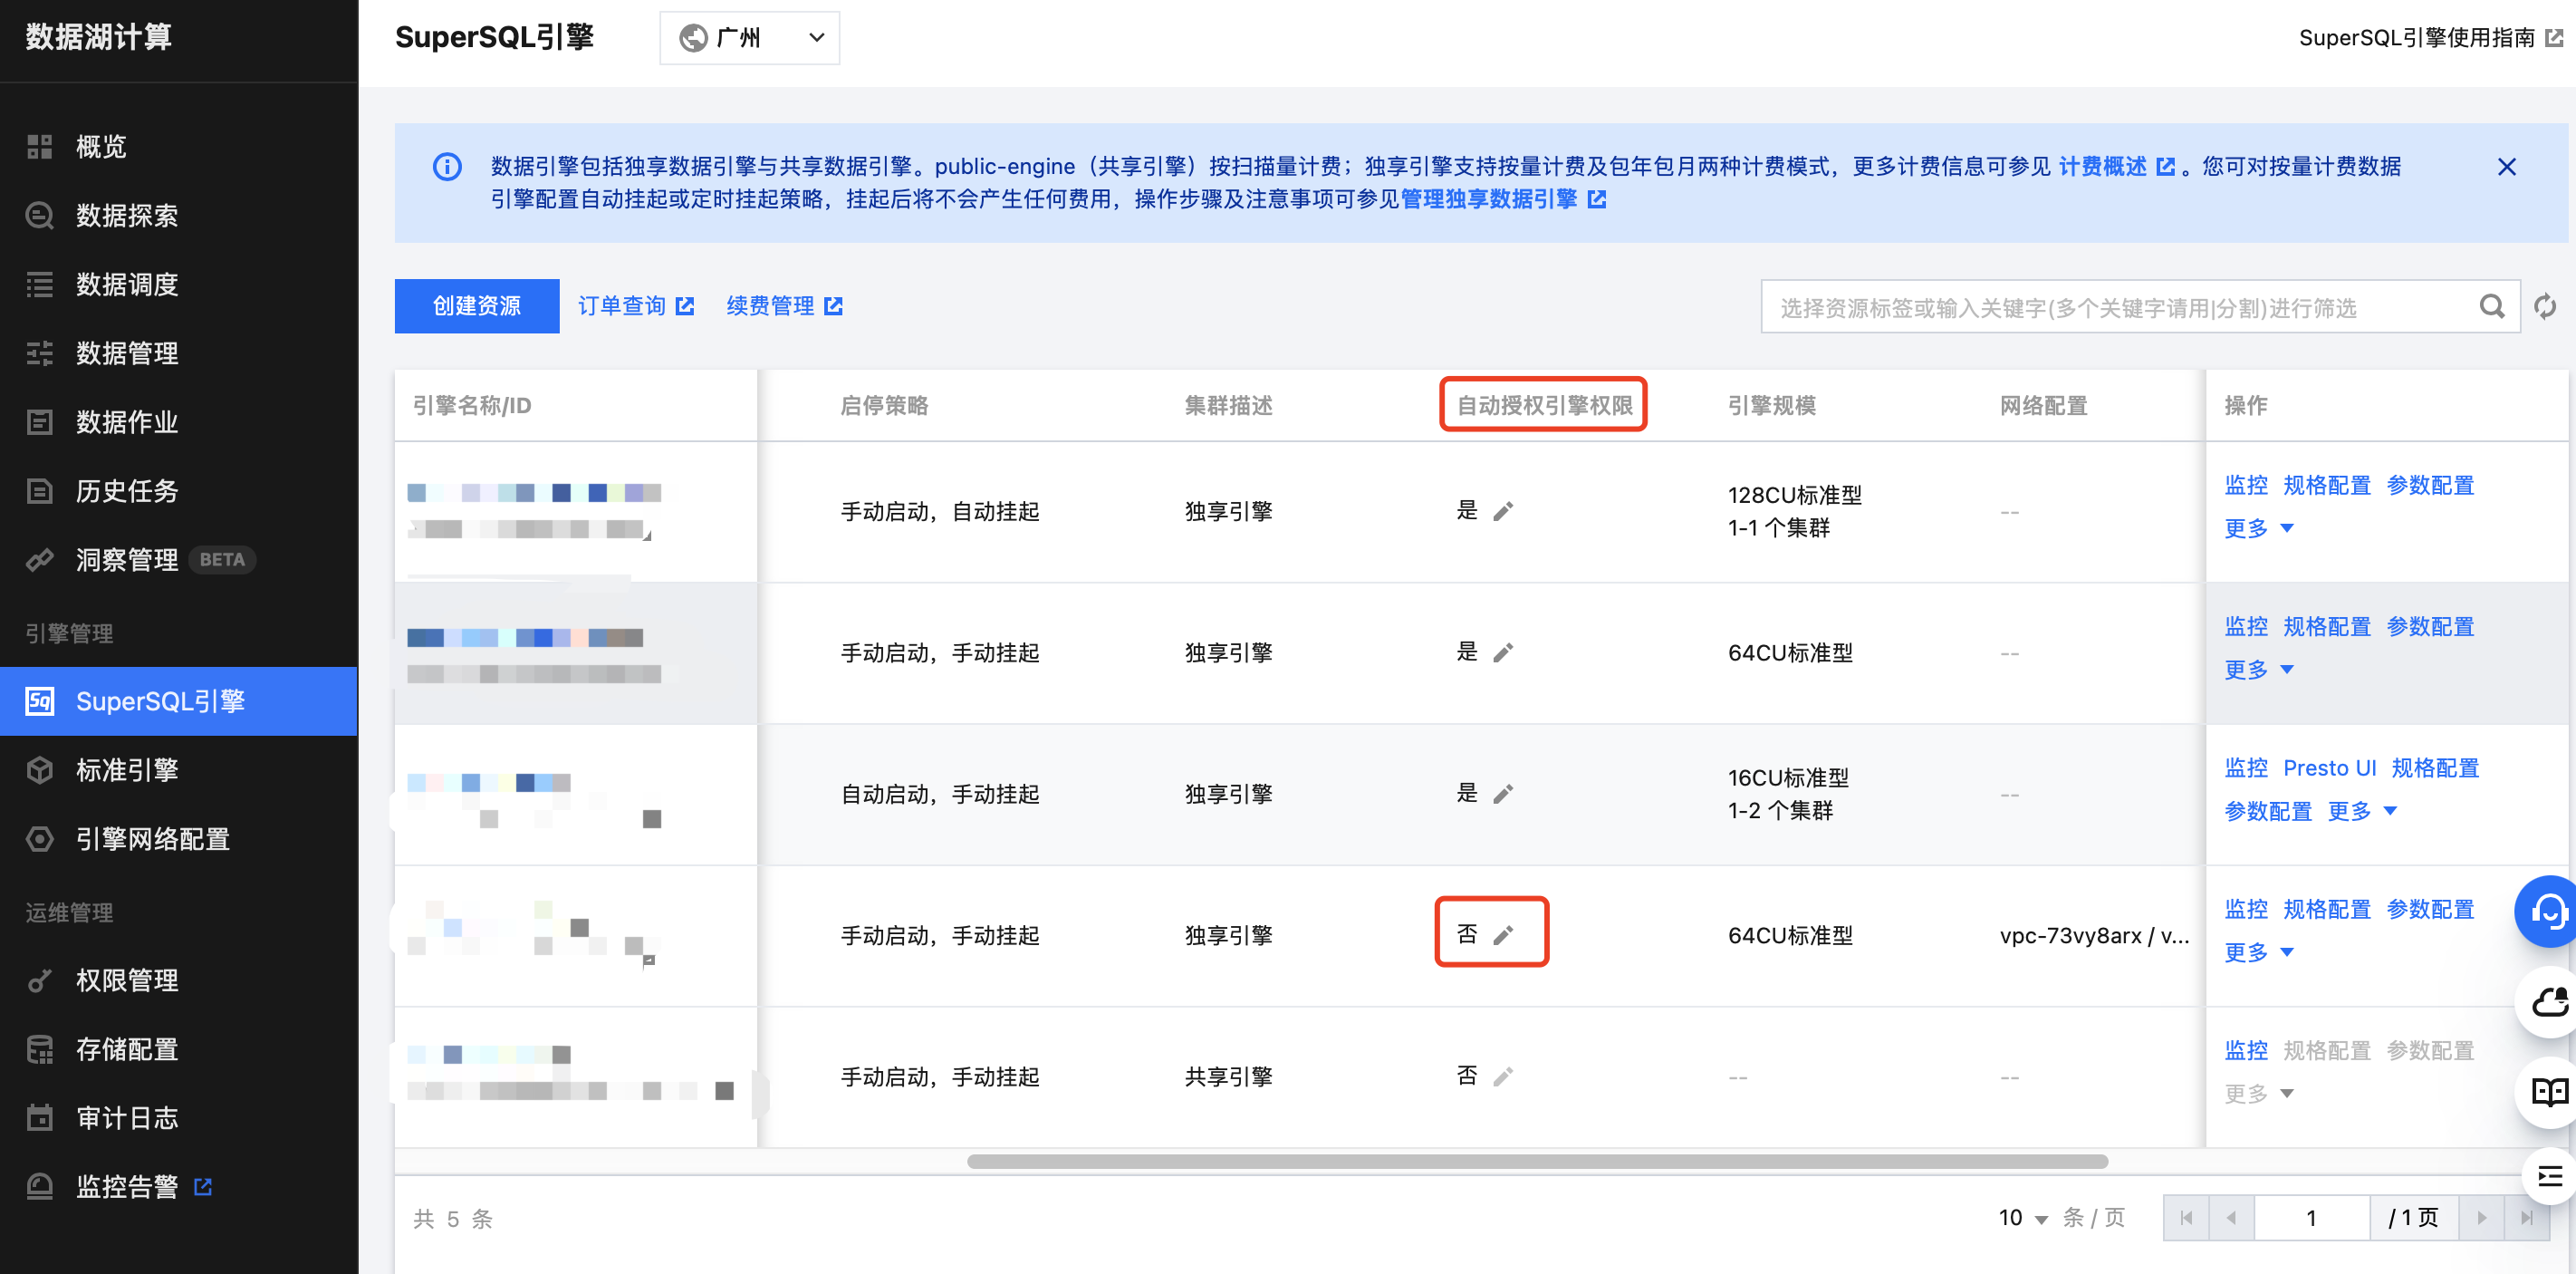Go to next page arrow

point(2481,1218)
